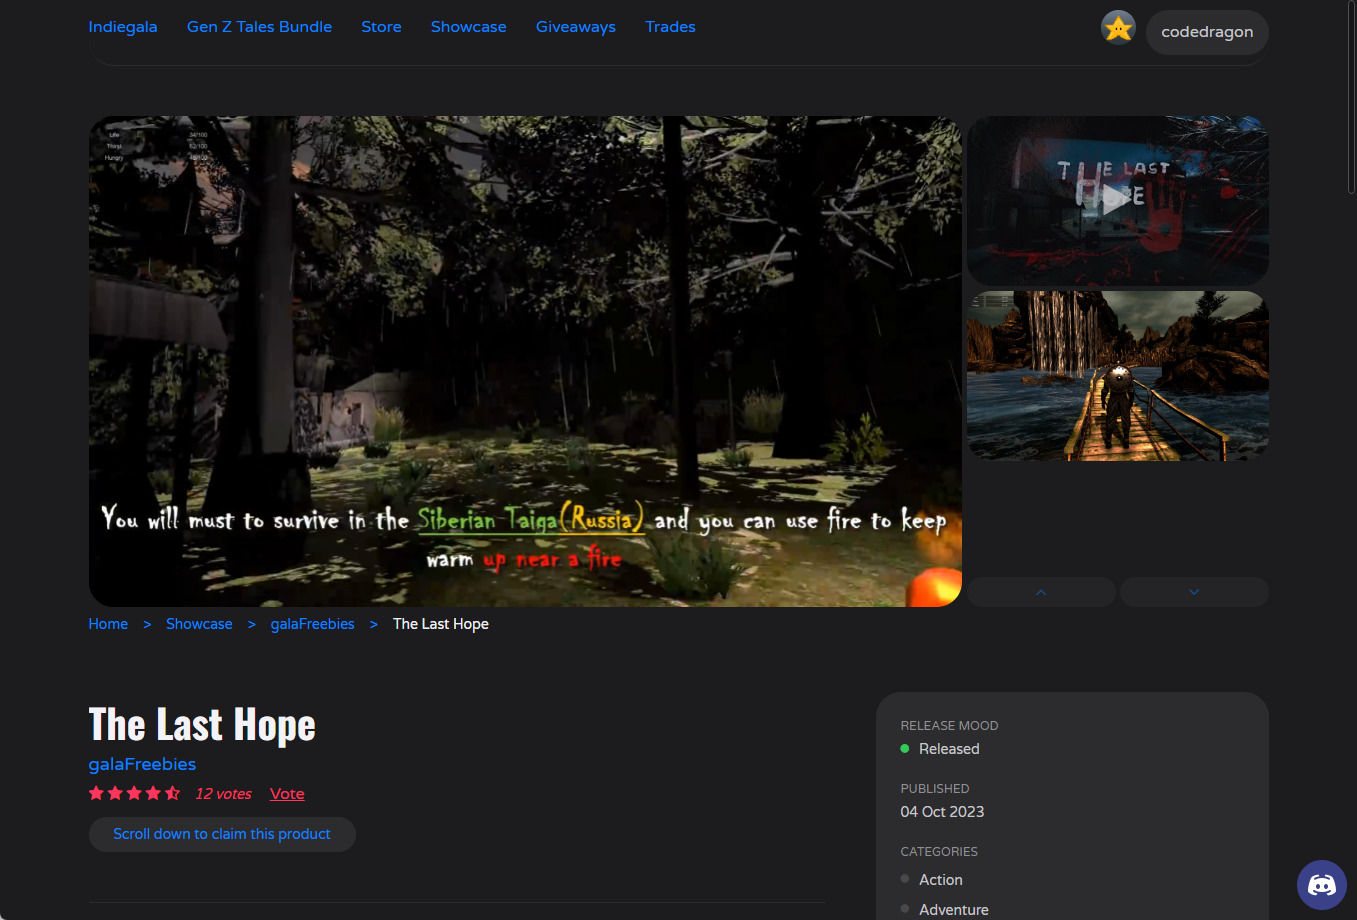
Task: Open the Gen Z Tales Bundle page
Action: 259,27
